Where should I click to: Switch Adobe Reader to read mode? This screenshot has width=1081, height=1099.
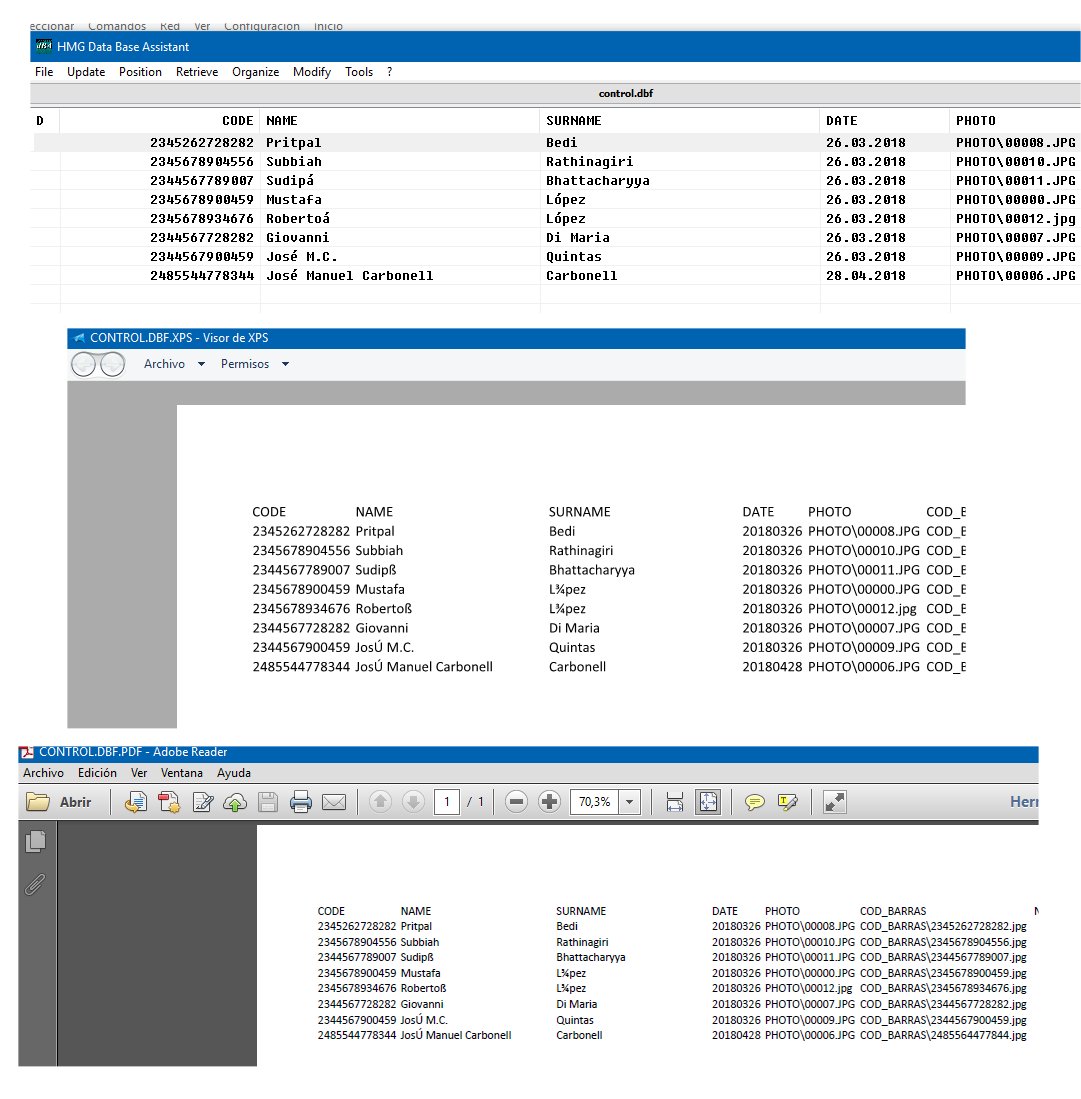(x=835, y=802)
